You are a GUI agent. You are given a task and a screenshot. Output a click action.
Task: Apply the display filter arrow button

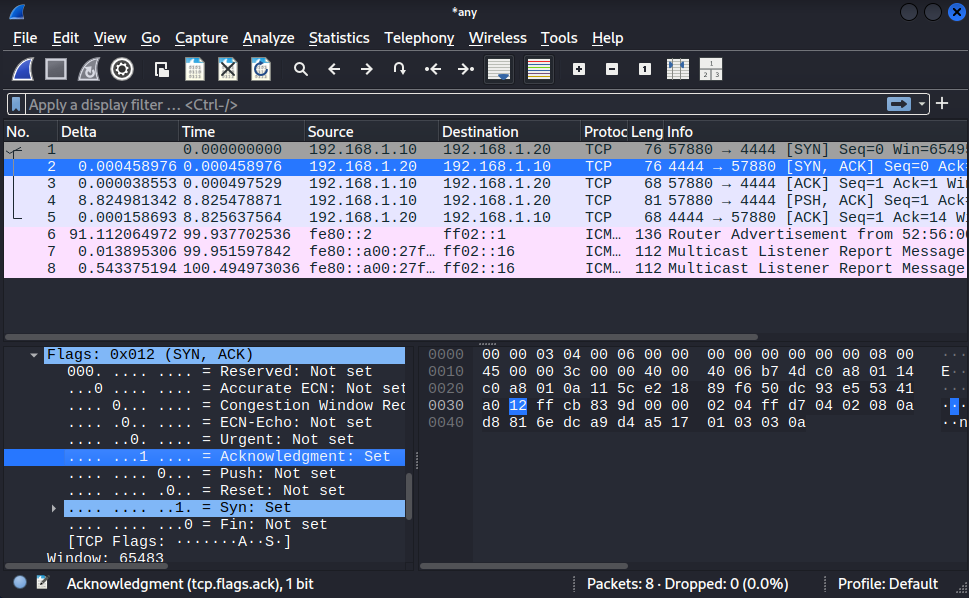tap(898, 104)
